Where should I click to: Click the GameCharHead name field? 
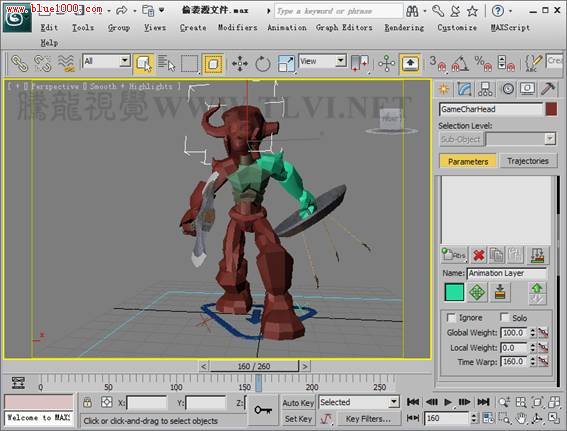click(491, 109)
